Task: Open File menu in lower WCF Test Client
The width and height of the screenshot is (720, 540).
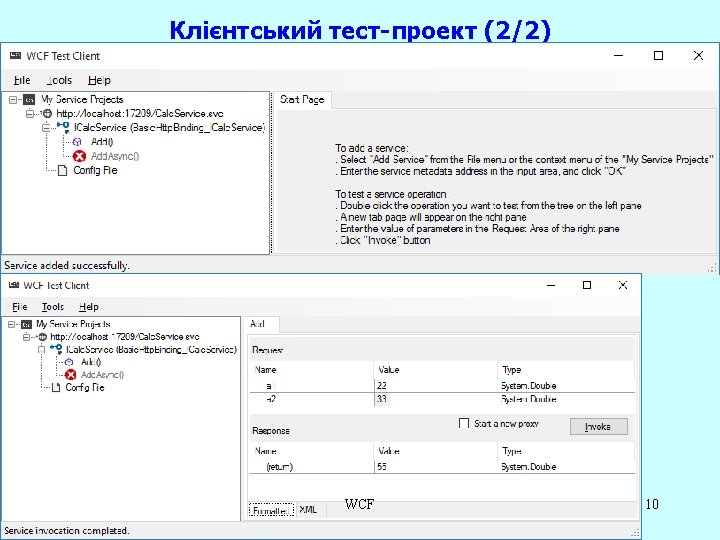Action: click(20, 307)
